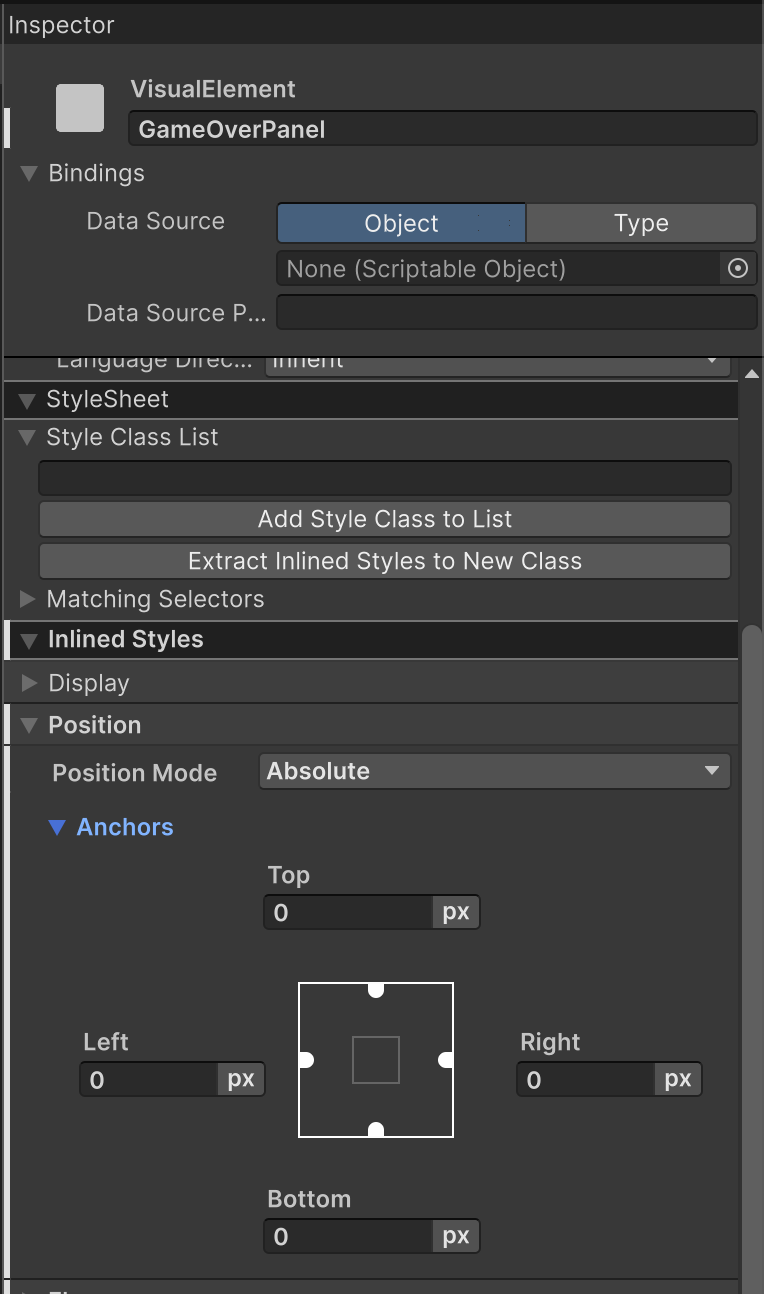Click the StyleSheet section header
Image resolution: width=764 pixels, height=1294 pixels.
(x=107, y=400)
